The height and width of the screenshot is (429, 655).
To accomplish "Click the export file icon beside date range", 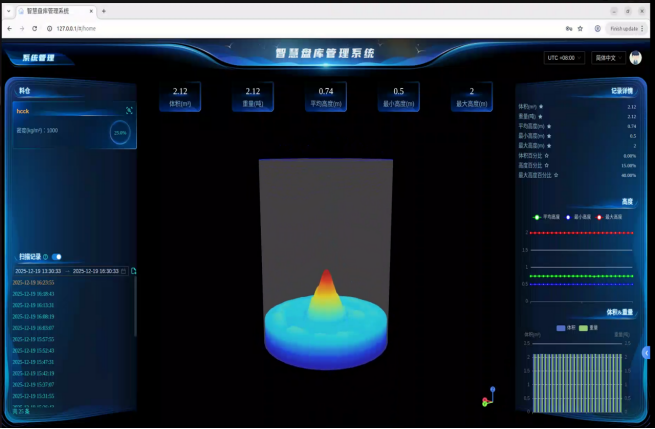I will pyautogui.click(x=134, y=271).
